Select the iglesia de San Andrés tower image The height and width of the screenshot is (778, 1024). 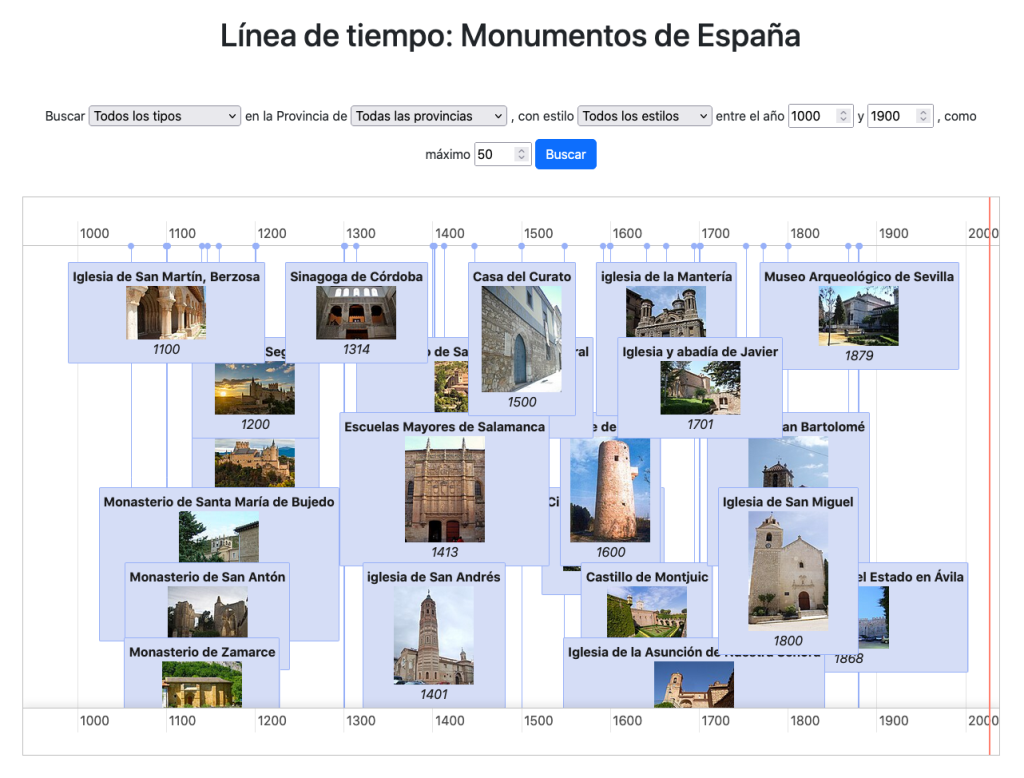click(x=433, y=635)
